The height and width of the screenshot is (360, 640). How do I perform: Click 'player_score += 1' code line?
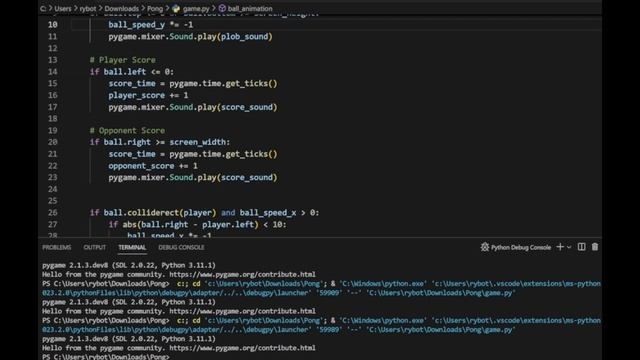148,96
